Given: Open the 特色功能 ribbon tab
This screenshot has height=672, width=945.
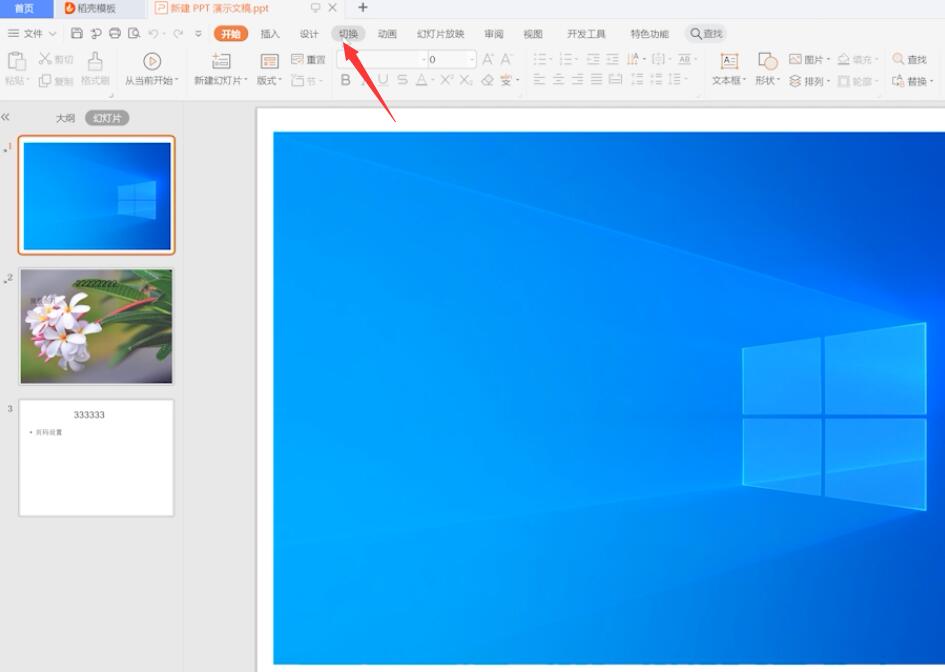Looking at the screenshot, I should tap(649, 34).
